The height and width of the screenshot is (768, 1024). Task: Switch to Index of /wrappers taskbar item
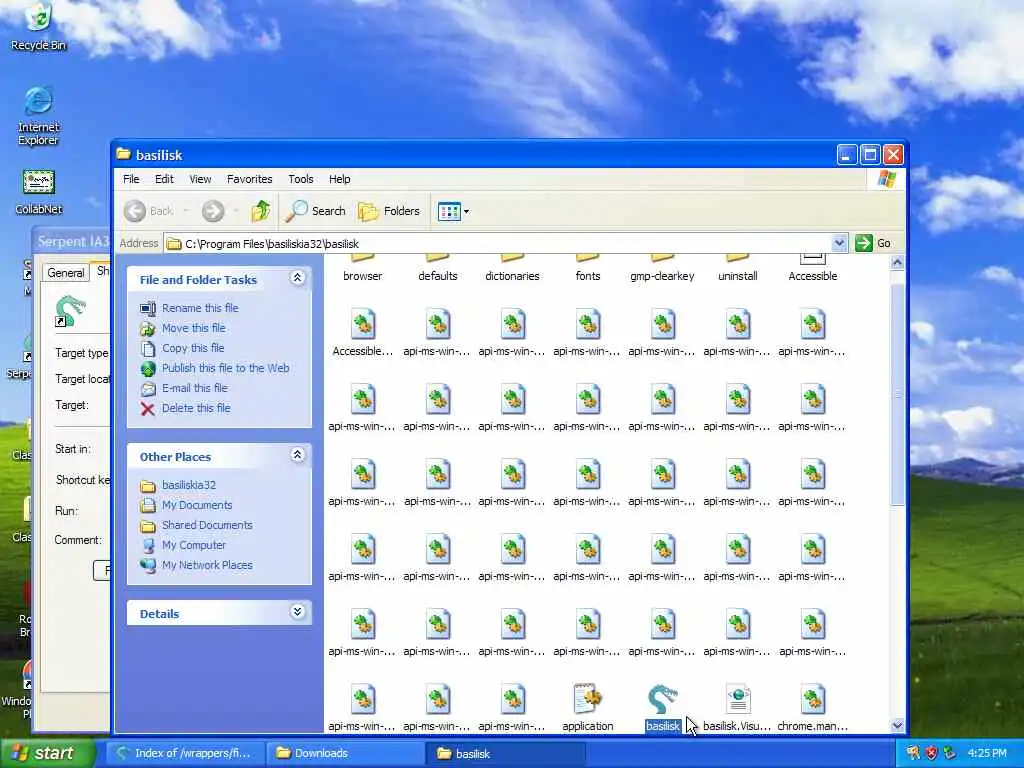(x=185, y=754)
